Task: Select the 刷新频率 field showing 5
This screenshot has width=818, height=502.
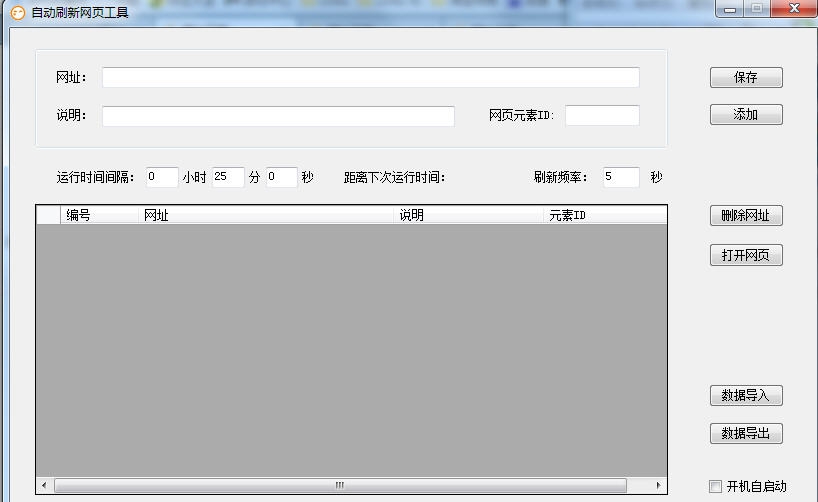Action: point(621,177)
